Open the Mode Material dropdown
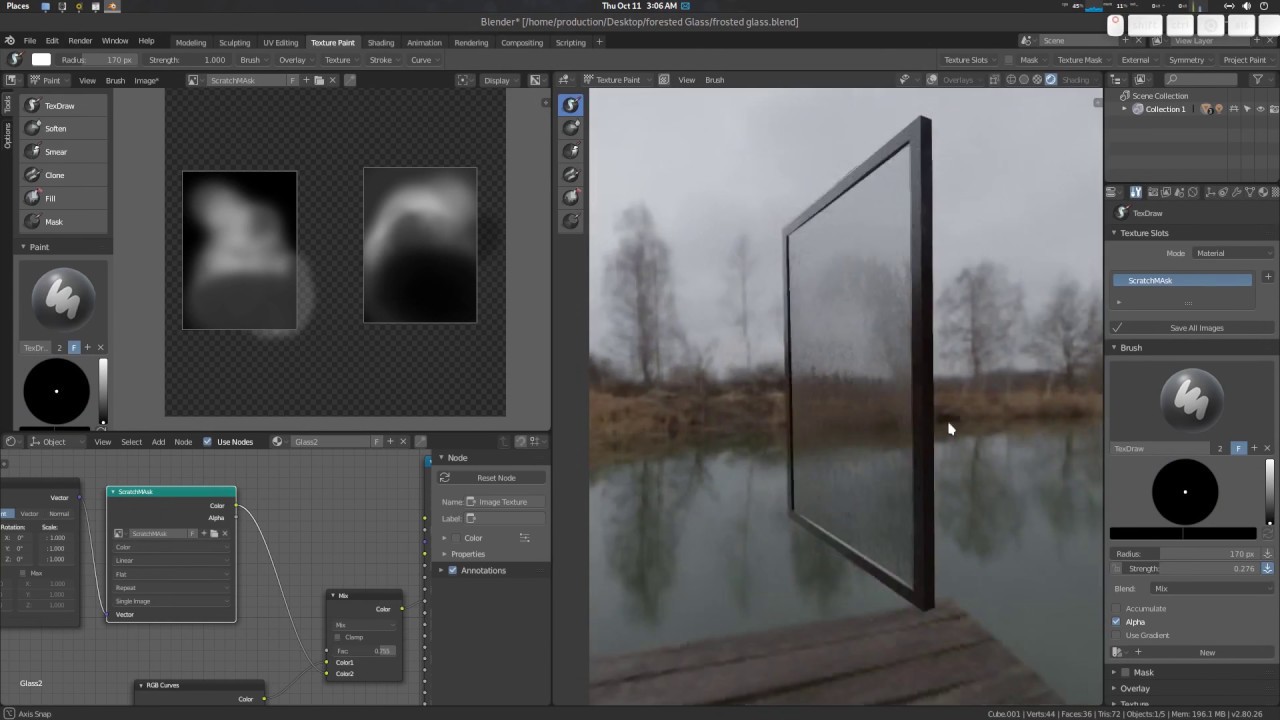 coord(1233,253)
